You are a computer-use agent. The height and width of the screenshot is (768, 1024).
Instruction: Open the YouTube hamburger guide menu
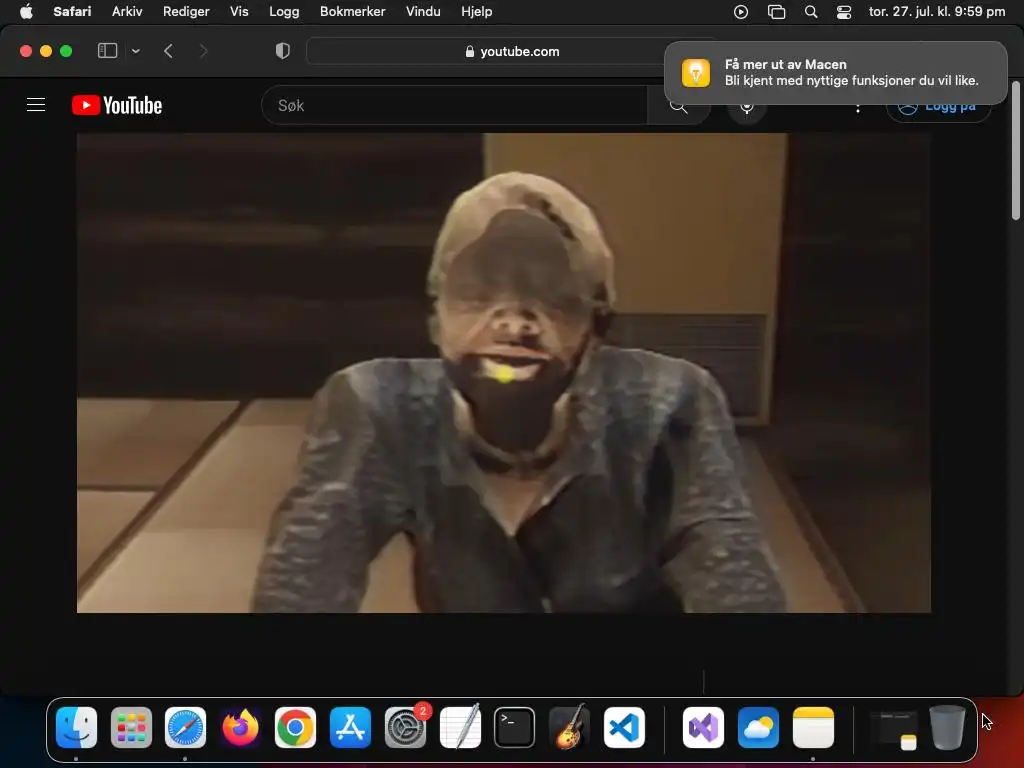36,105
